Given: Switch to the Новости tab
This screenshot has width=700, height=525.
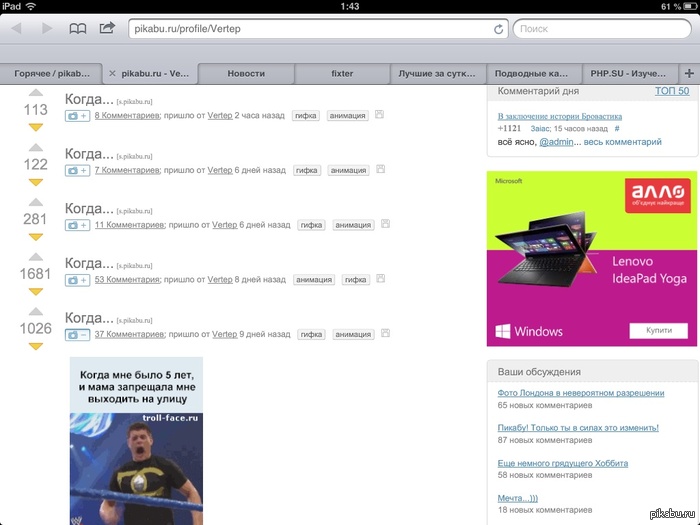Looking at the screenshot, I should [x=246, y=73].
